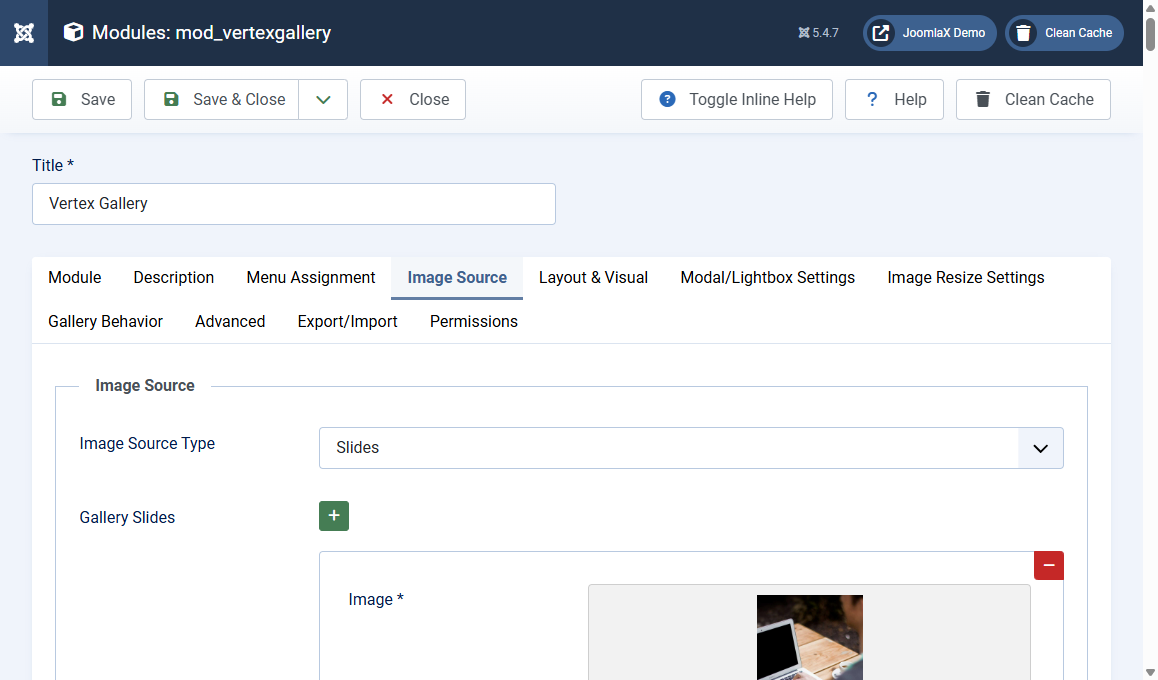Close the module editor
This screenshot has width=1158, height=680.
413,99
